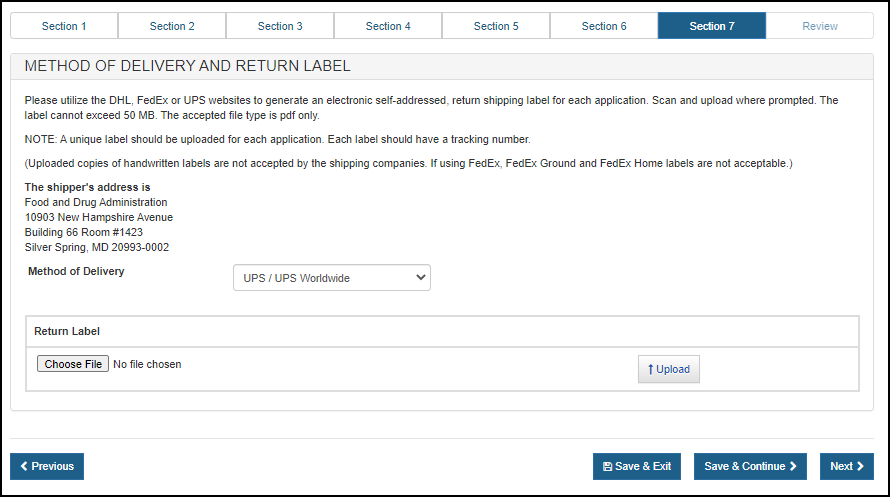890x497 pixels.
Task: Click the active Section 7 tab
Action: coord(712,26)
